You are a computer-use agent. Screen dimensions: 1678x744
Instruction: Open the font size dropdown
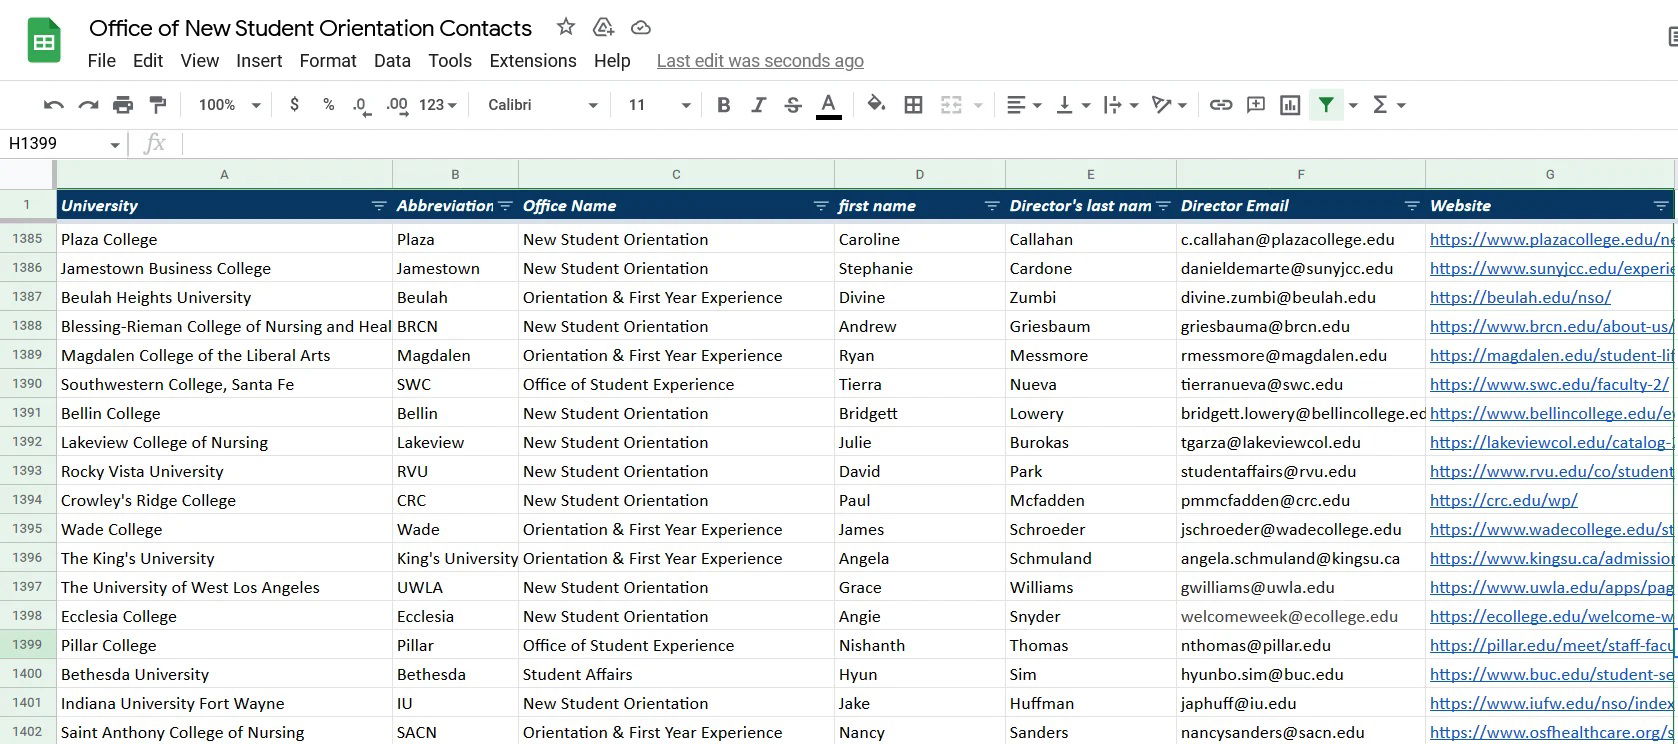pos(659,105)
